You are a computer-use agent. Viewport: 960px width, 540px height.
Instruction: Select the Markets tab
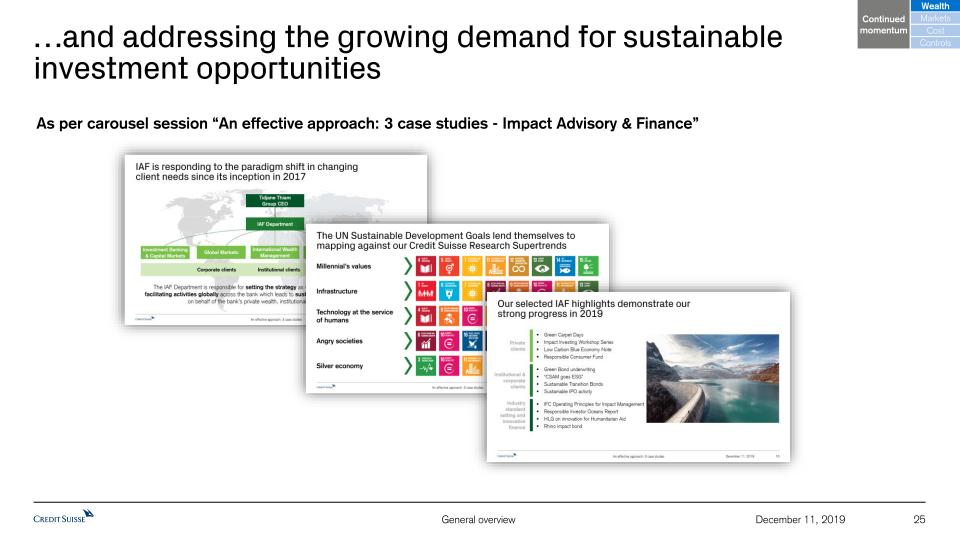click(934, 19)
